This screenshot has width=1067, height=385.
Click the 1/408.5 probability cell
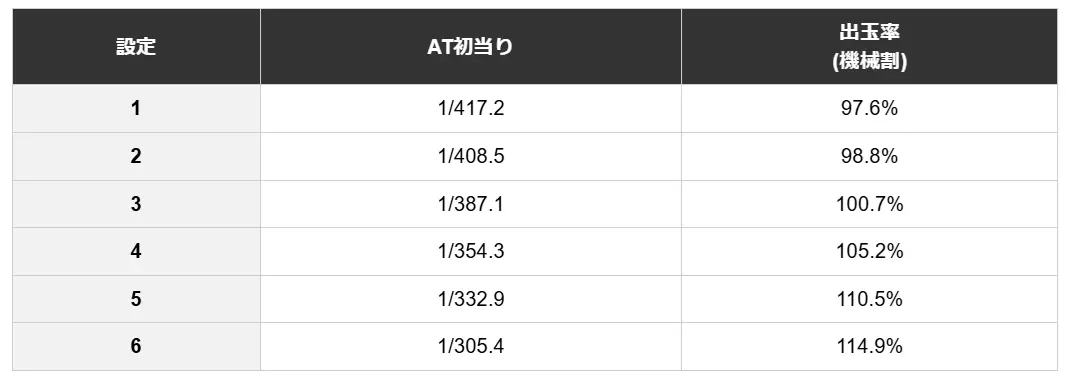pos(471,156)
